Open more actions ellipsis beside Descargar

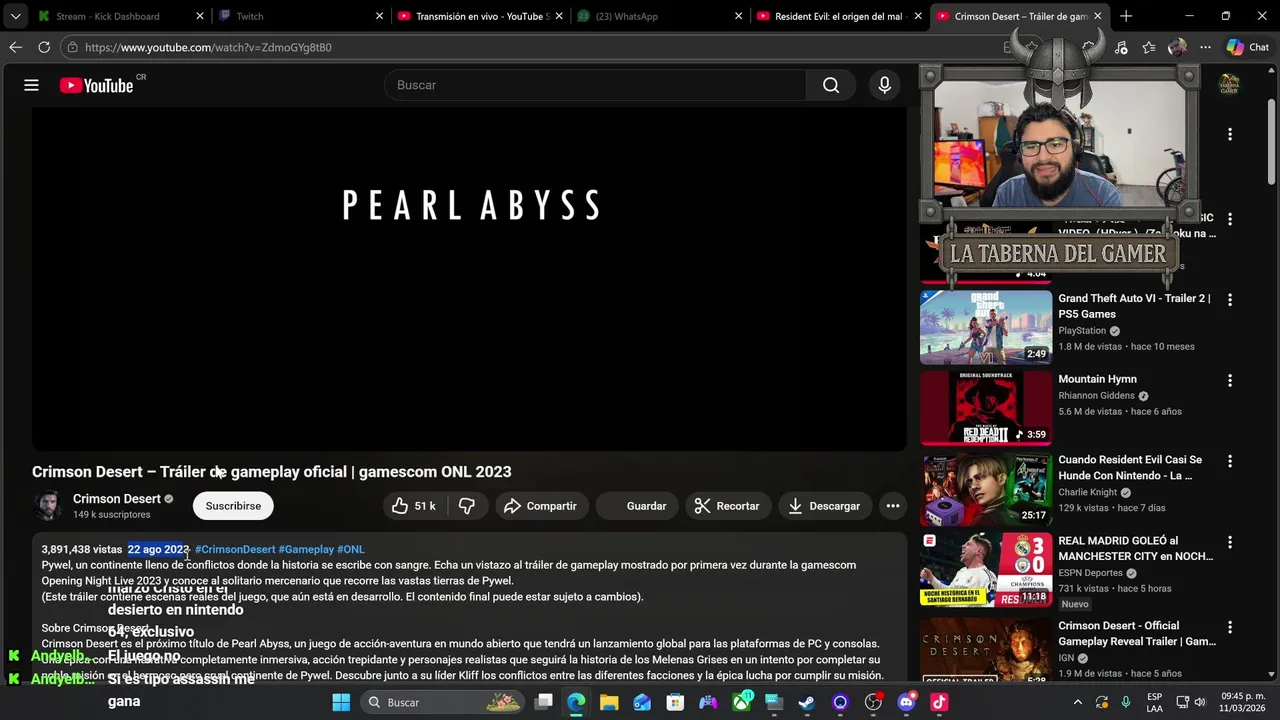893,506
